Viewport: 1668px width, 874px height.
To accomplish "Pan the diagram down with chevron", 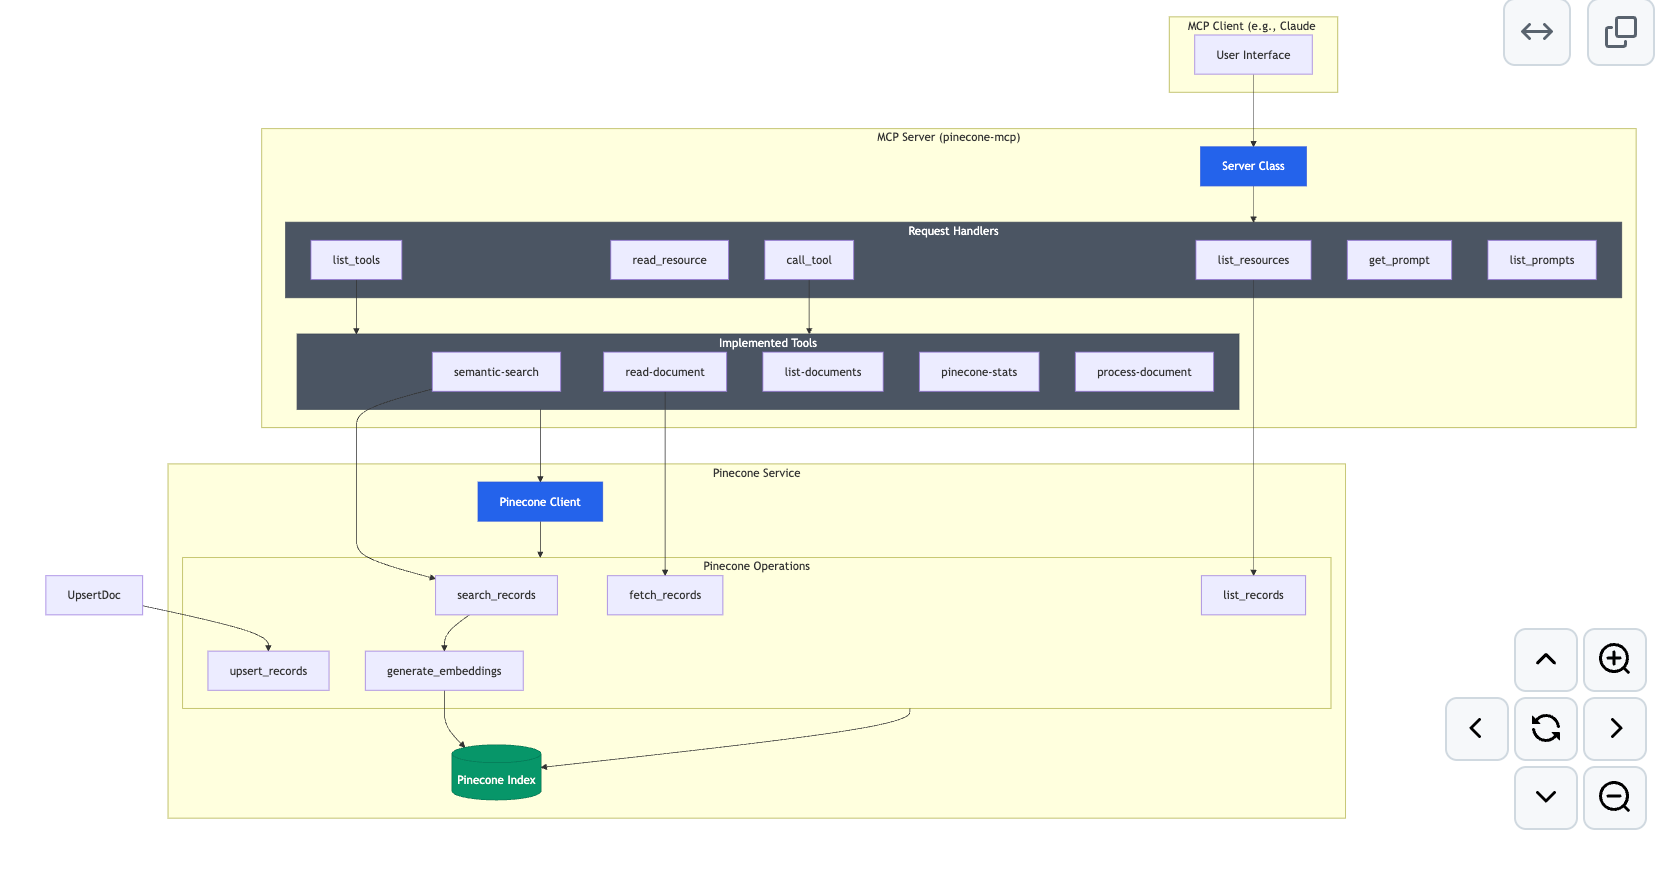I will pyautogui.click(x=1545, y=797).
